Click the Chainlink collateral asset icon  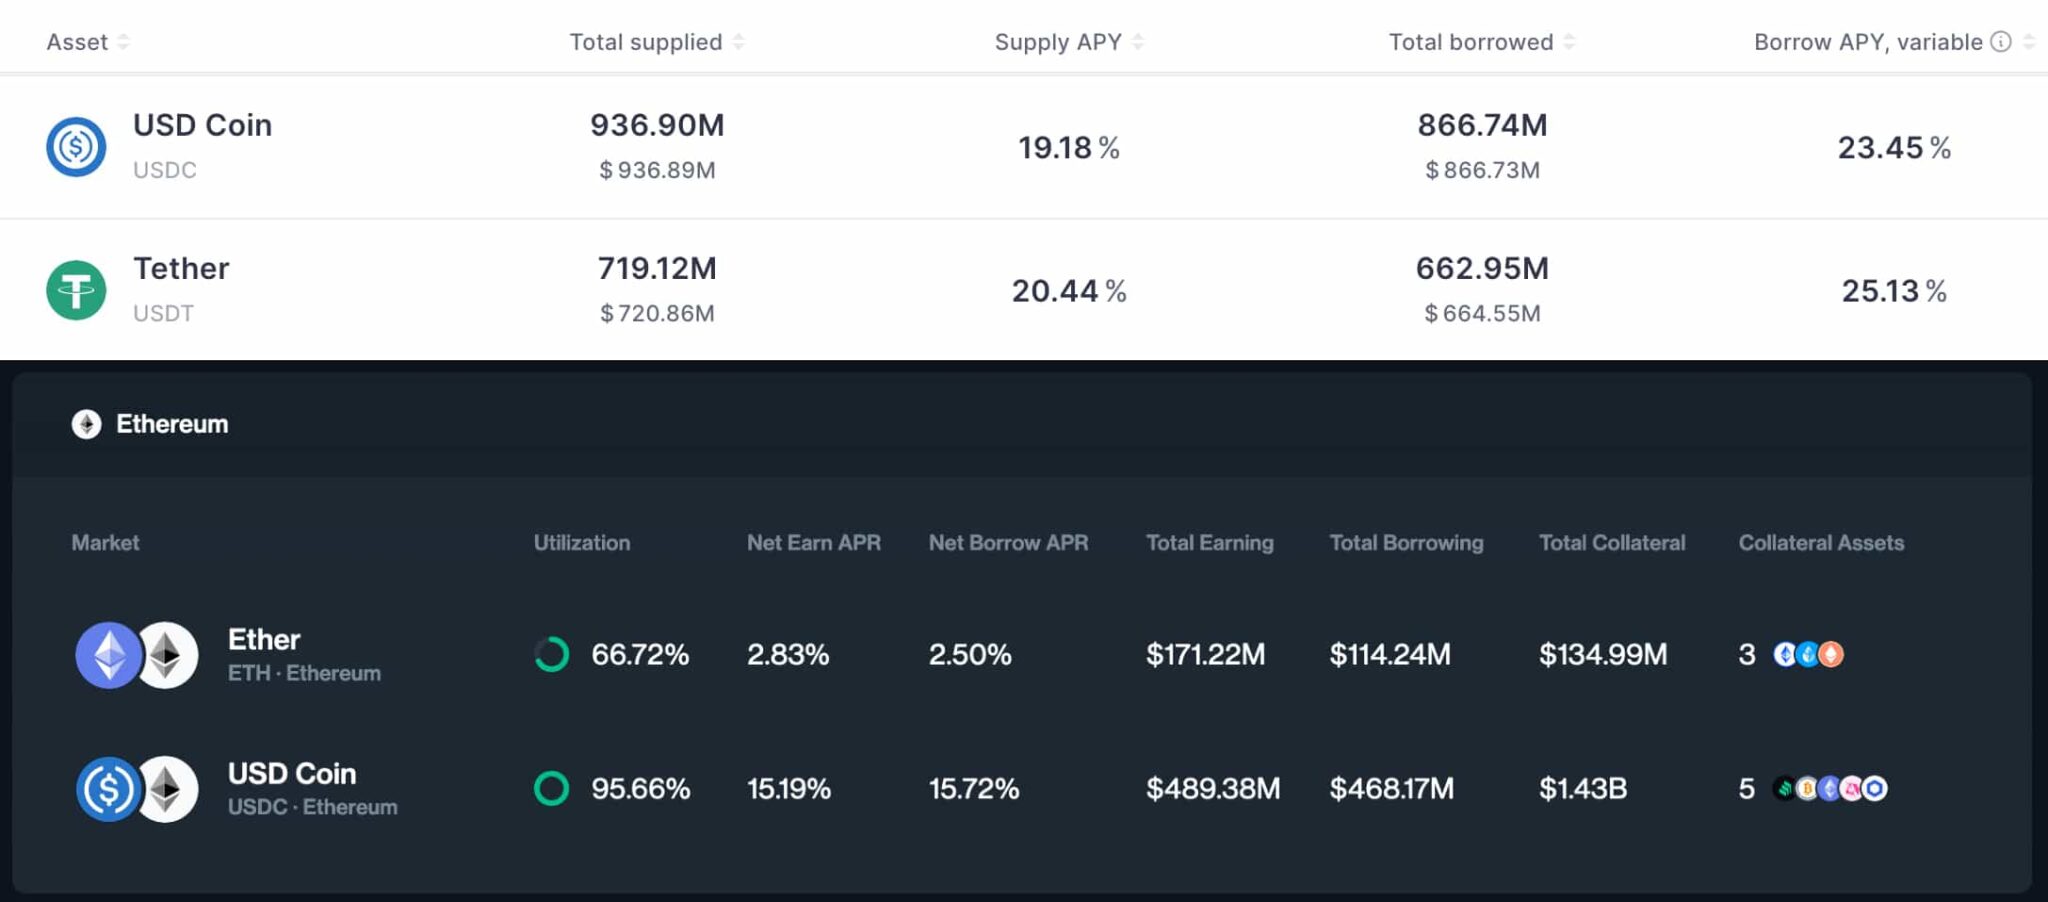tap(1874, 789)
